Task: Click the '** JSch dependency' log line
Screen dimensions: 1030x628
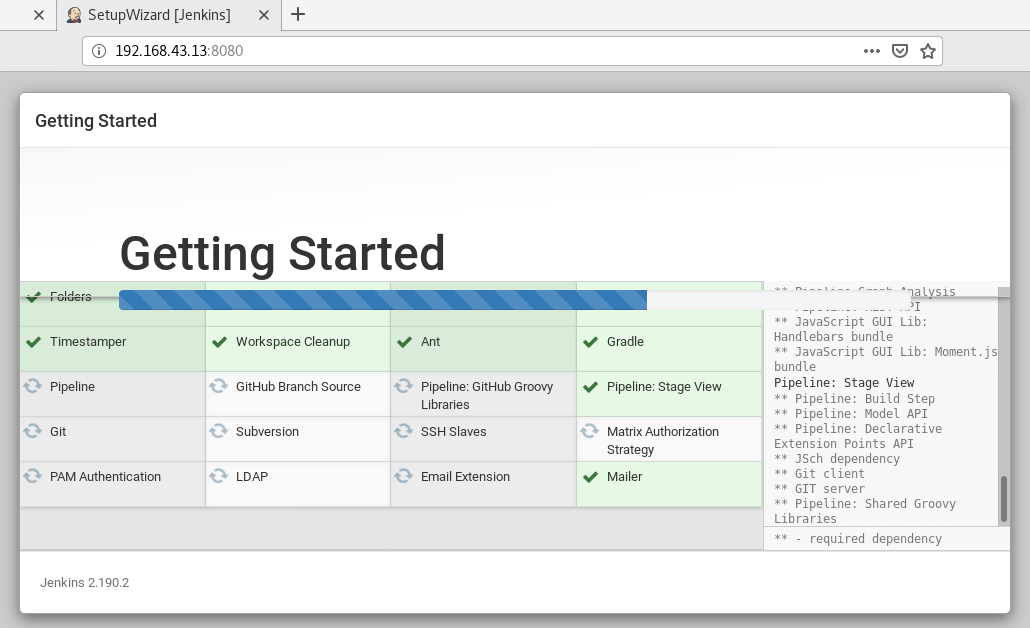Action: click(x=837, y=459)
